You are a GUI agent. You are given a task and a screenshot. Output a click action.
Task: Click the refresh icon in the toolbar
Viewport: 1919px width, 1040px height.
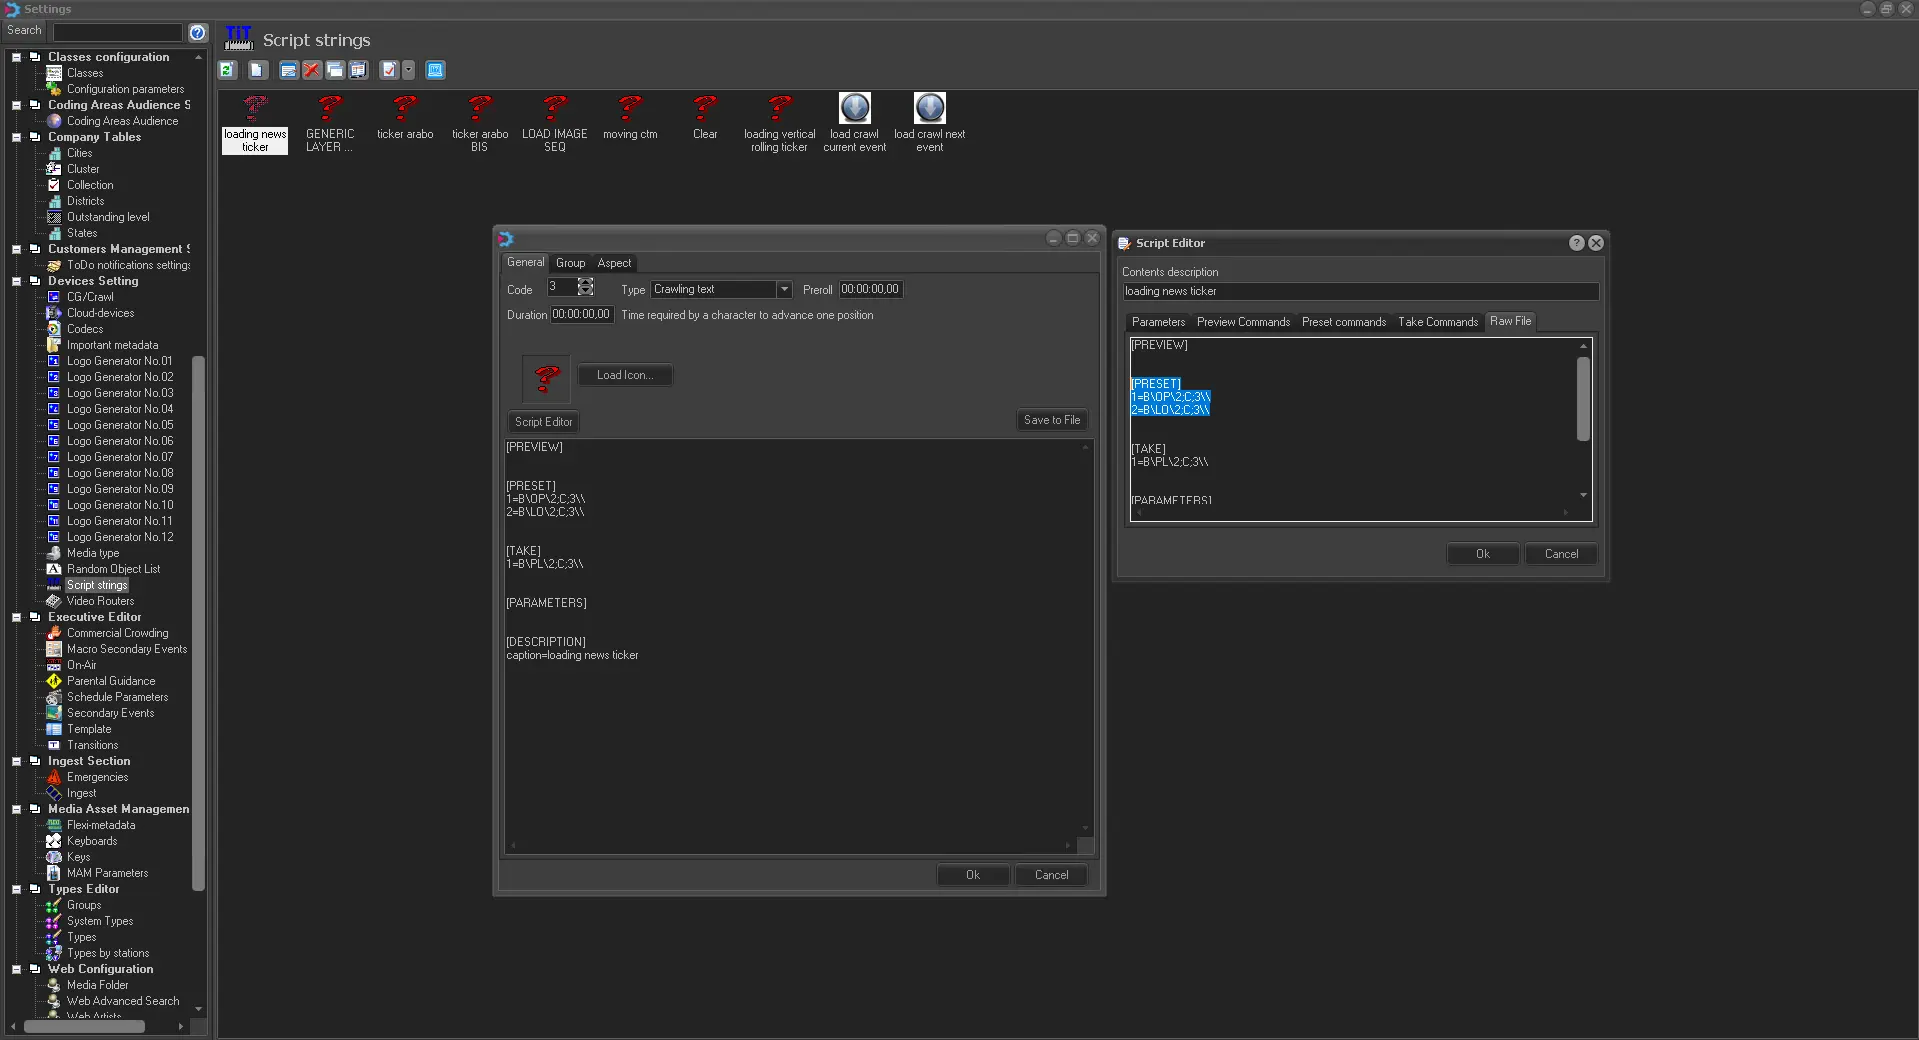(x=227, y=70)
